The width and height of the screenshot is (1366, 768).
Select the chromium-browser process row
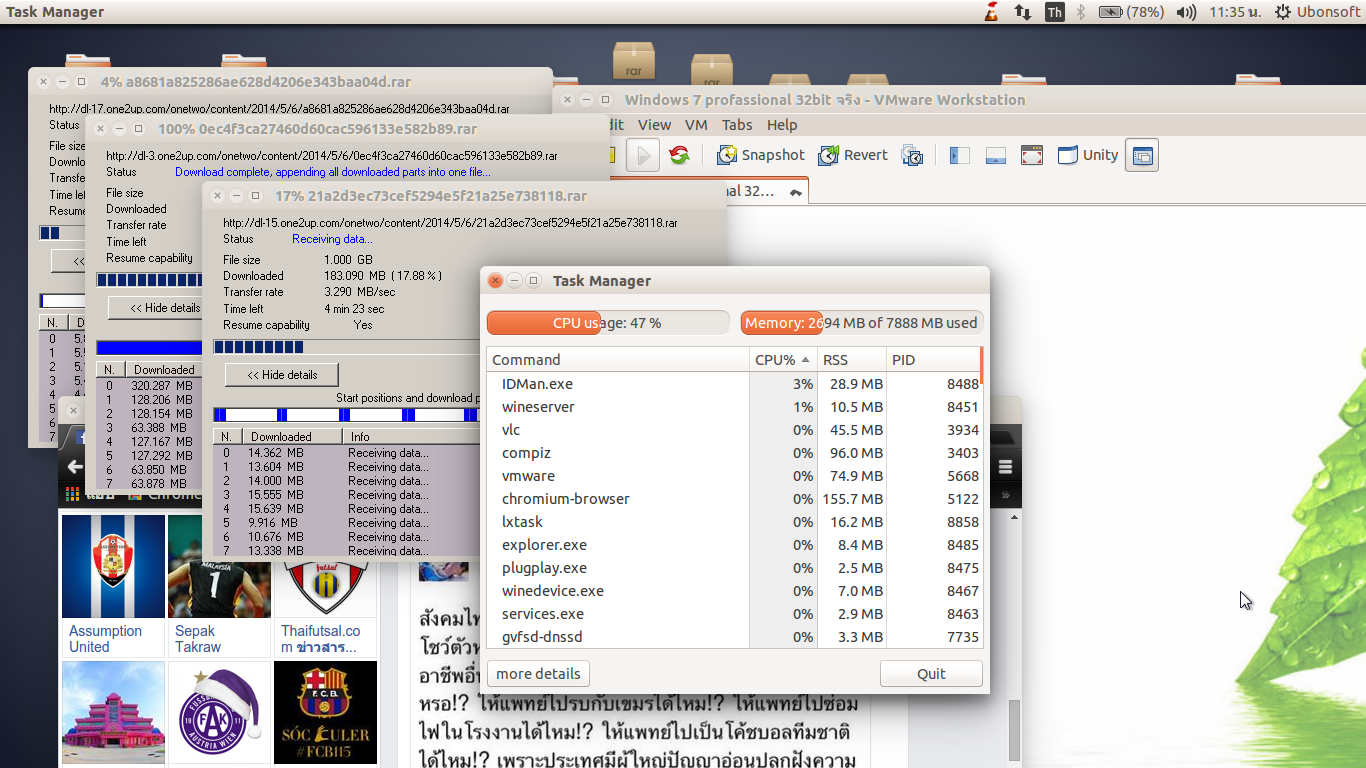coord(734,499)
